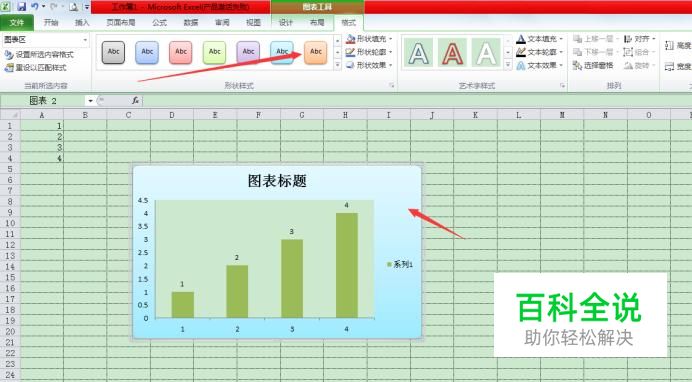Select cell A4 containing 4

coord(42,158)
